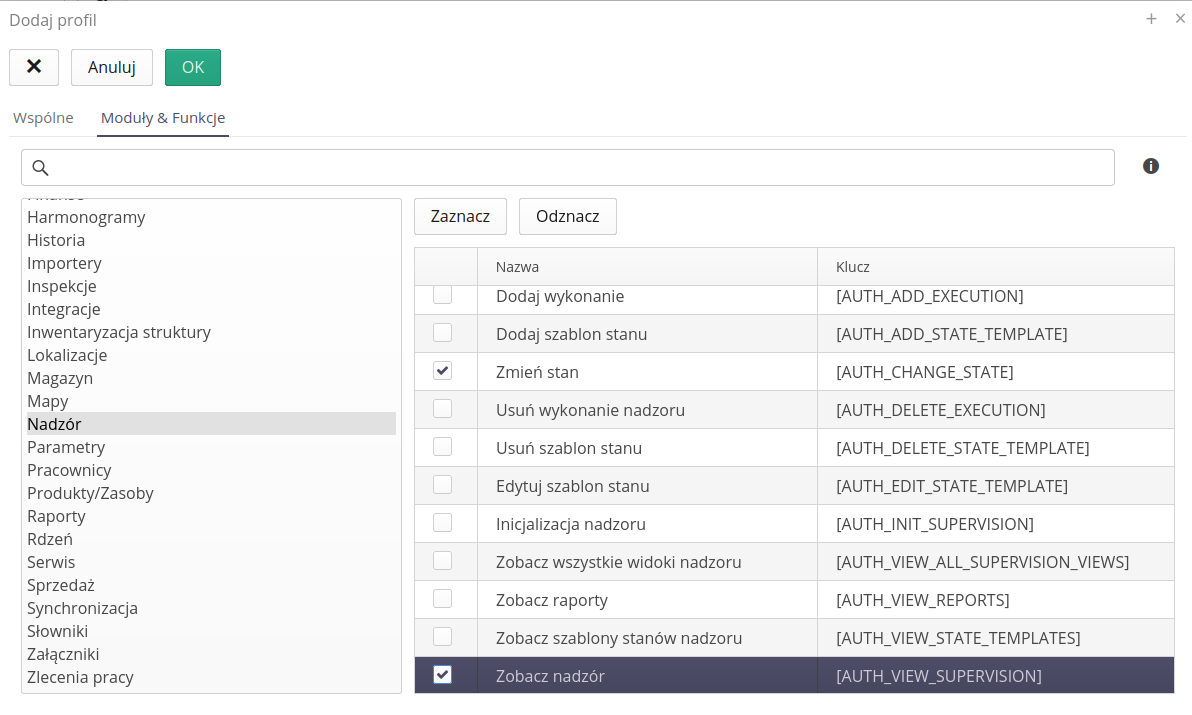Tick the Inicjalizacja nadzoru checkbox

point(442,523)
